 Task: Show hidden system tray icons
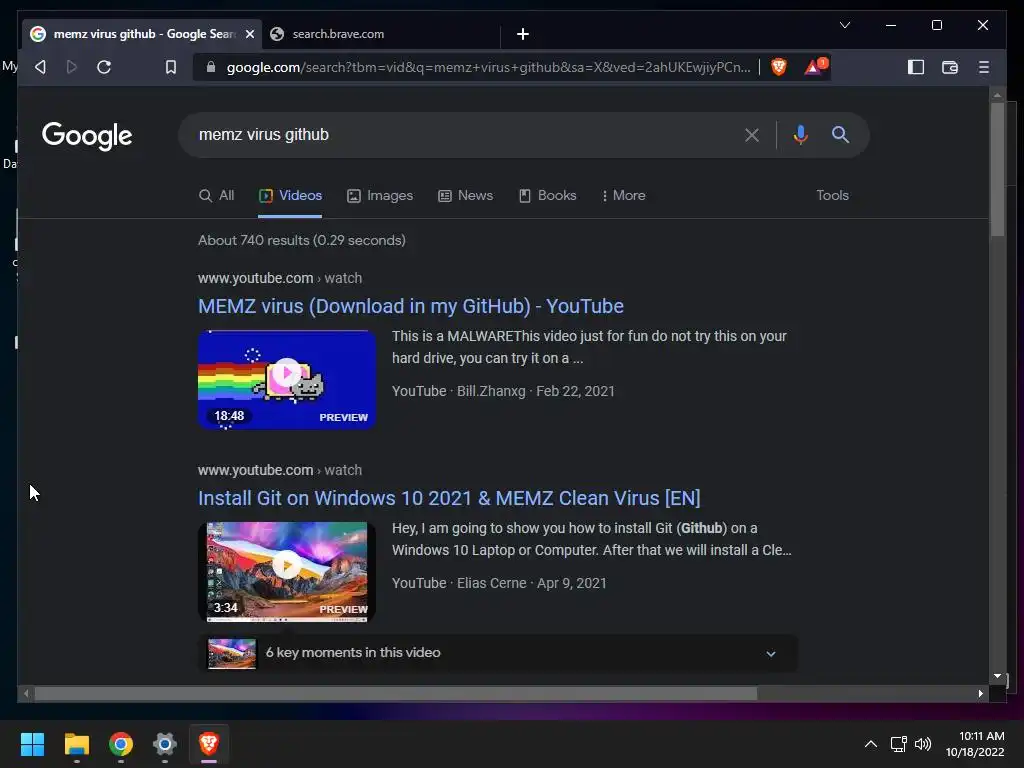[x=871, y=744]
